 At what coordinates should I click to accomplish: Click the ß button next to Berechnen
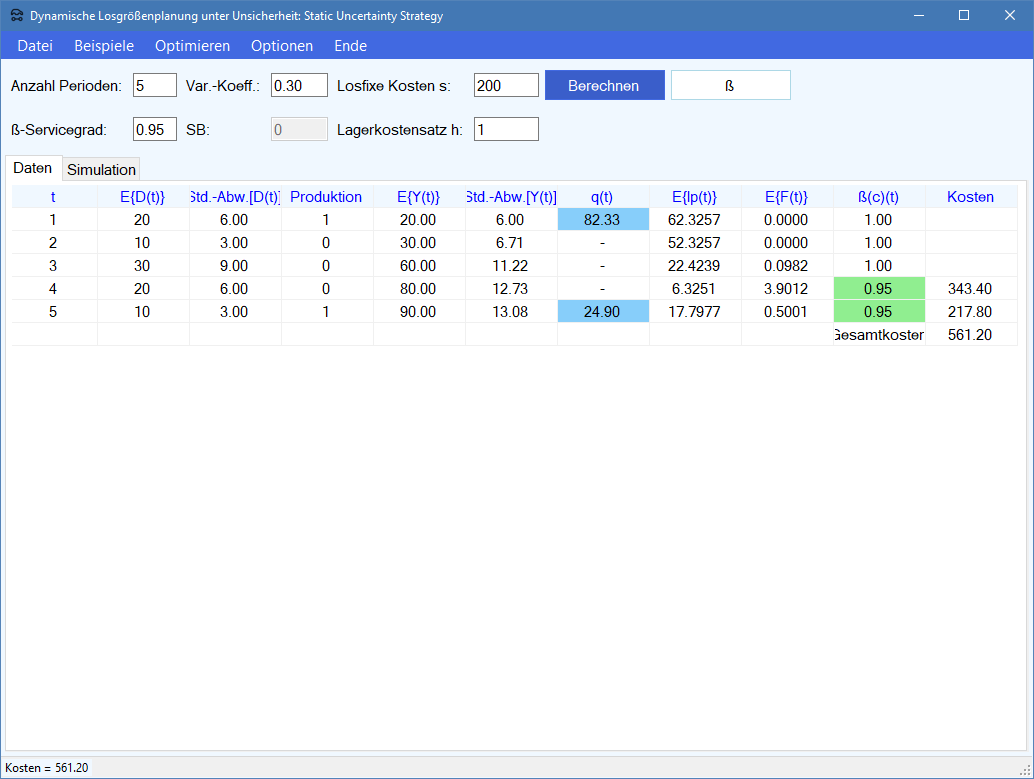point(730,86)
